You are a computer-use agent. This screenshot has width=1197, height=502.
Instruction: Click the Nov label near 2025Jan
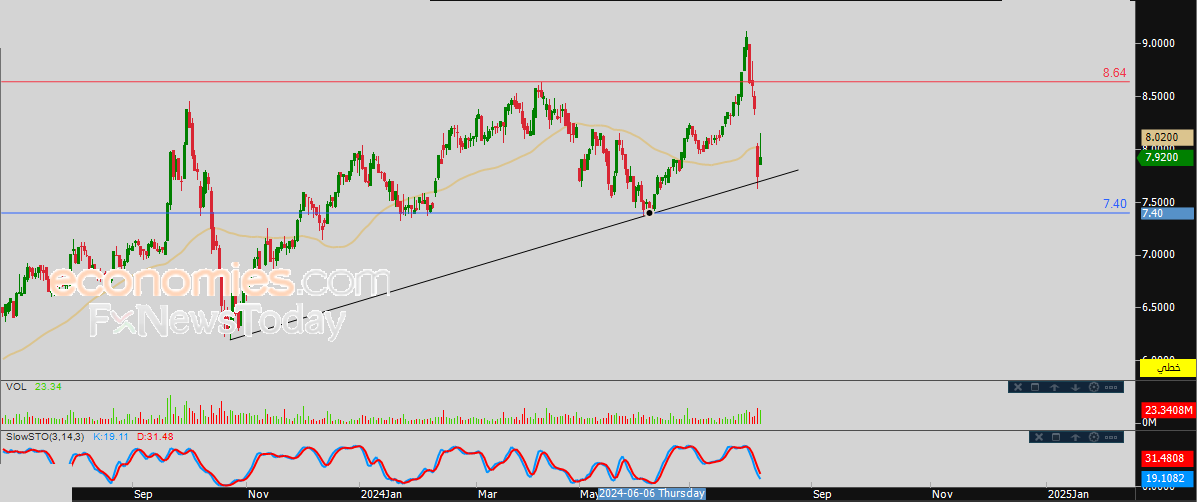[942, 494]
